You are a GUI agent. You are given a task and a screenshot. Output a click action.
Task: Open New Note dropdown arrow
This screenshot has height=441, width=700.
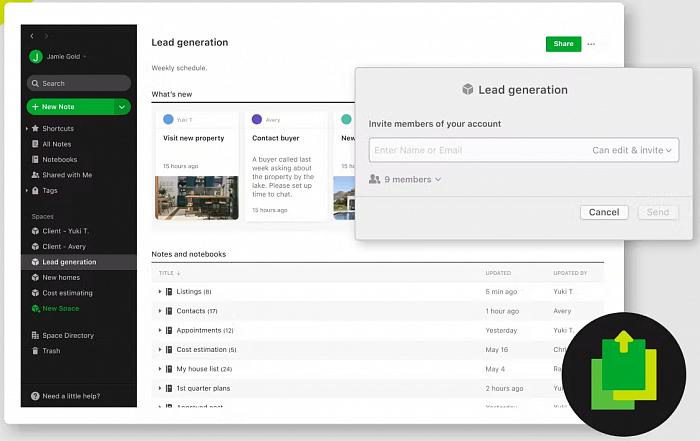coord(122,107)
